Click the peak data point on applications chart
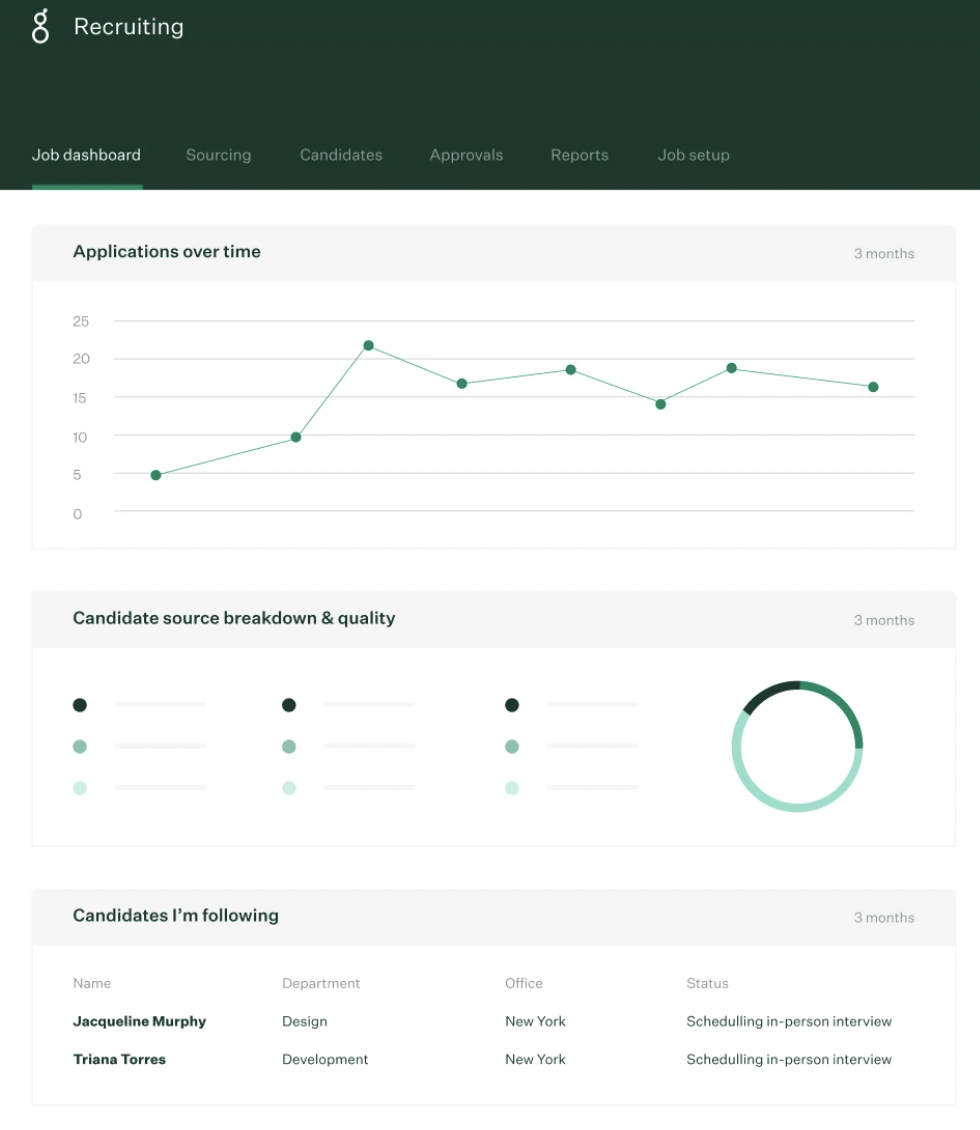This screenshot has height=1130, width=980. pos(368,344)
